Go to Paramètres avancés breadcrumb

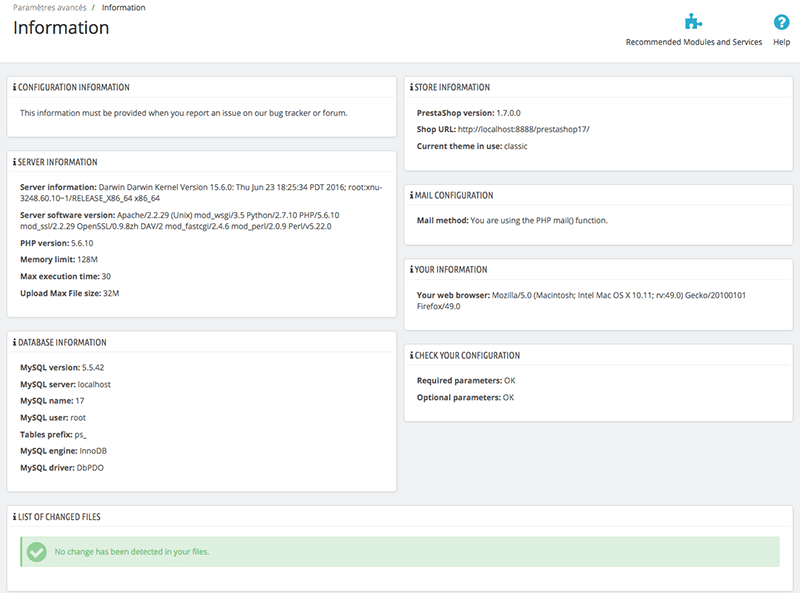click(49, 8)
